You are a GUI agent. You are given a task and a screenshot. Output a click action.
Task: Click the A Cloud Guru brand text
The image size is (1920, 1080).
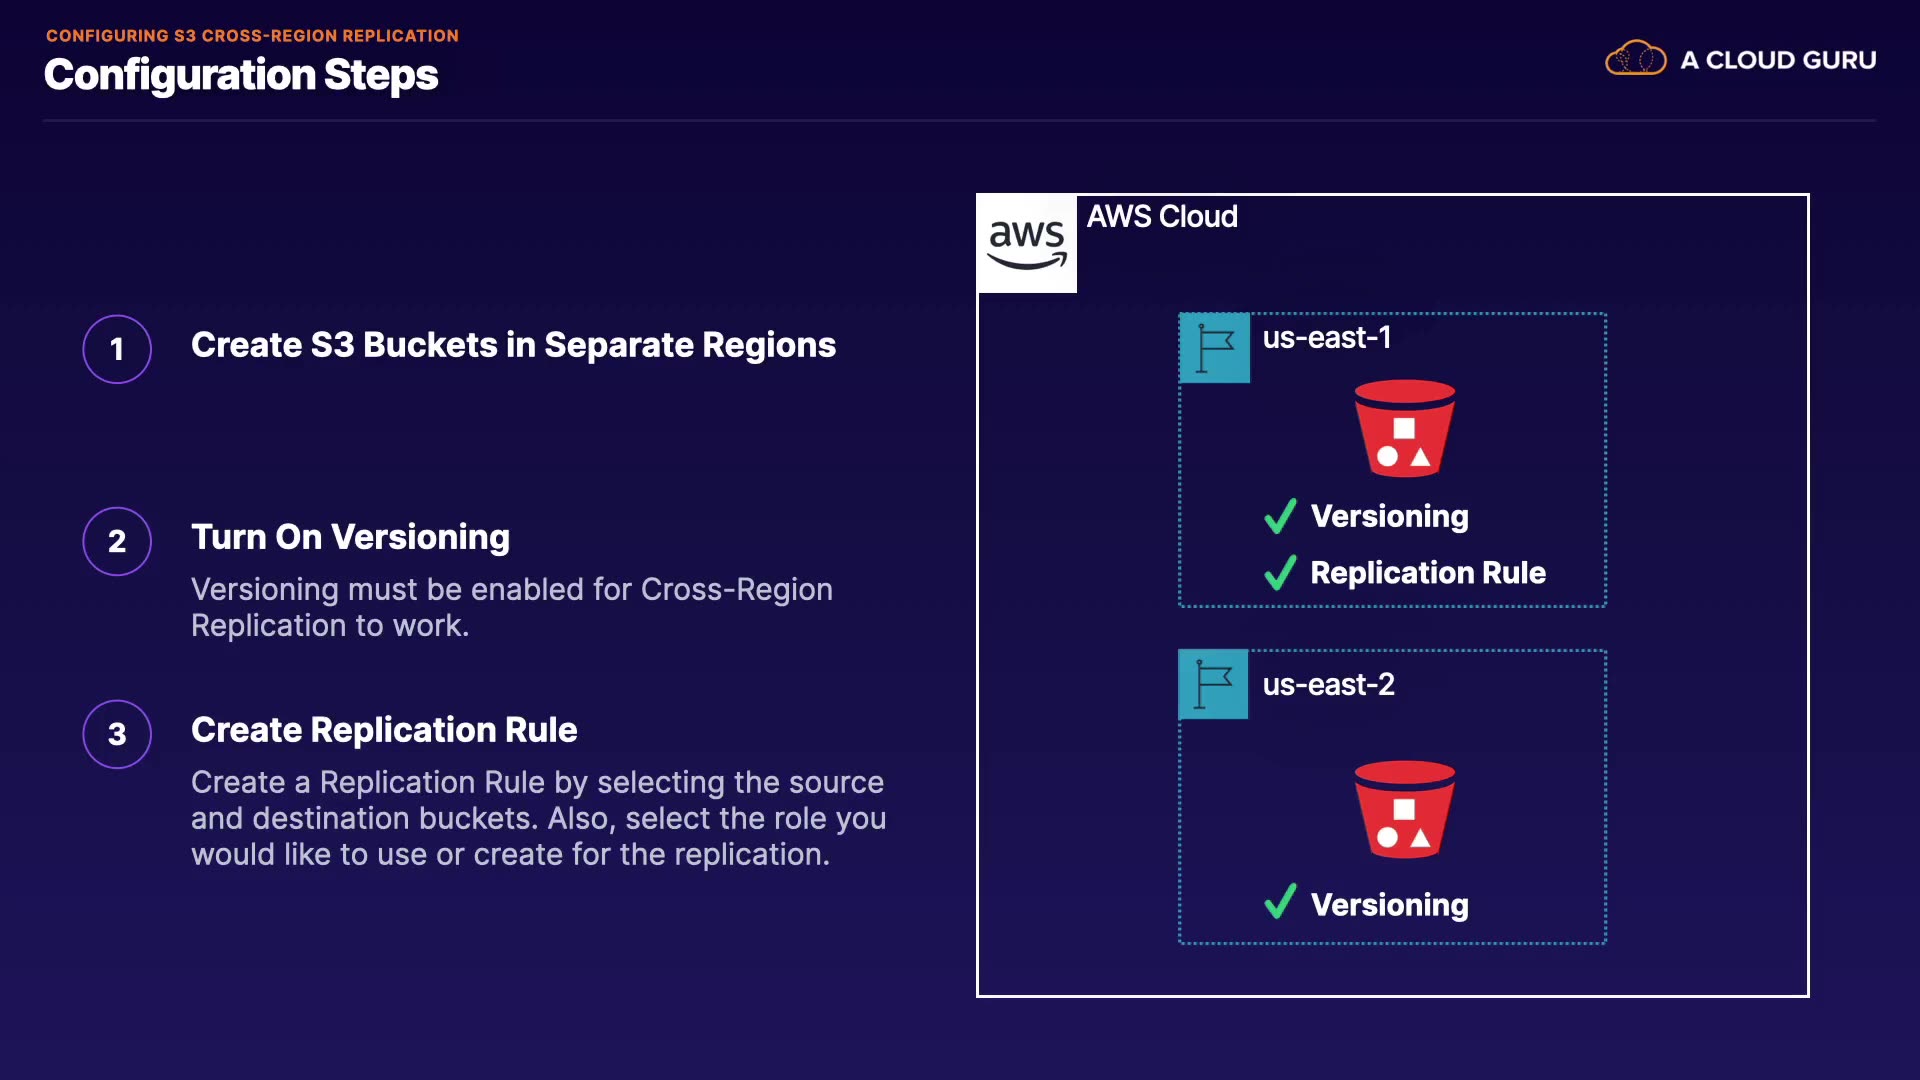(1778, 60)
